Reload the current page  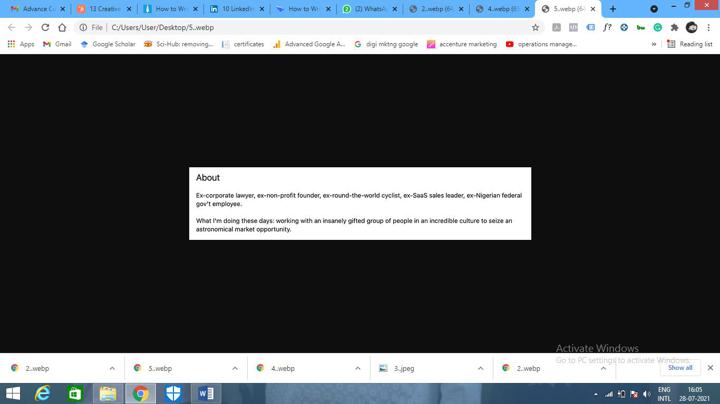[x=45, y=28]
